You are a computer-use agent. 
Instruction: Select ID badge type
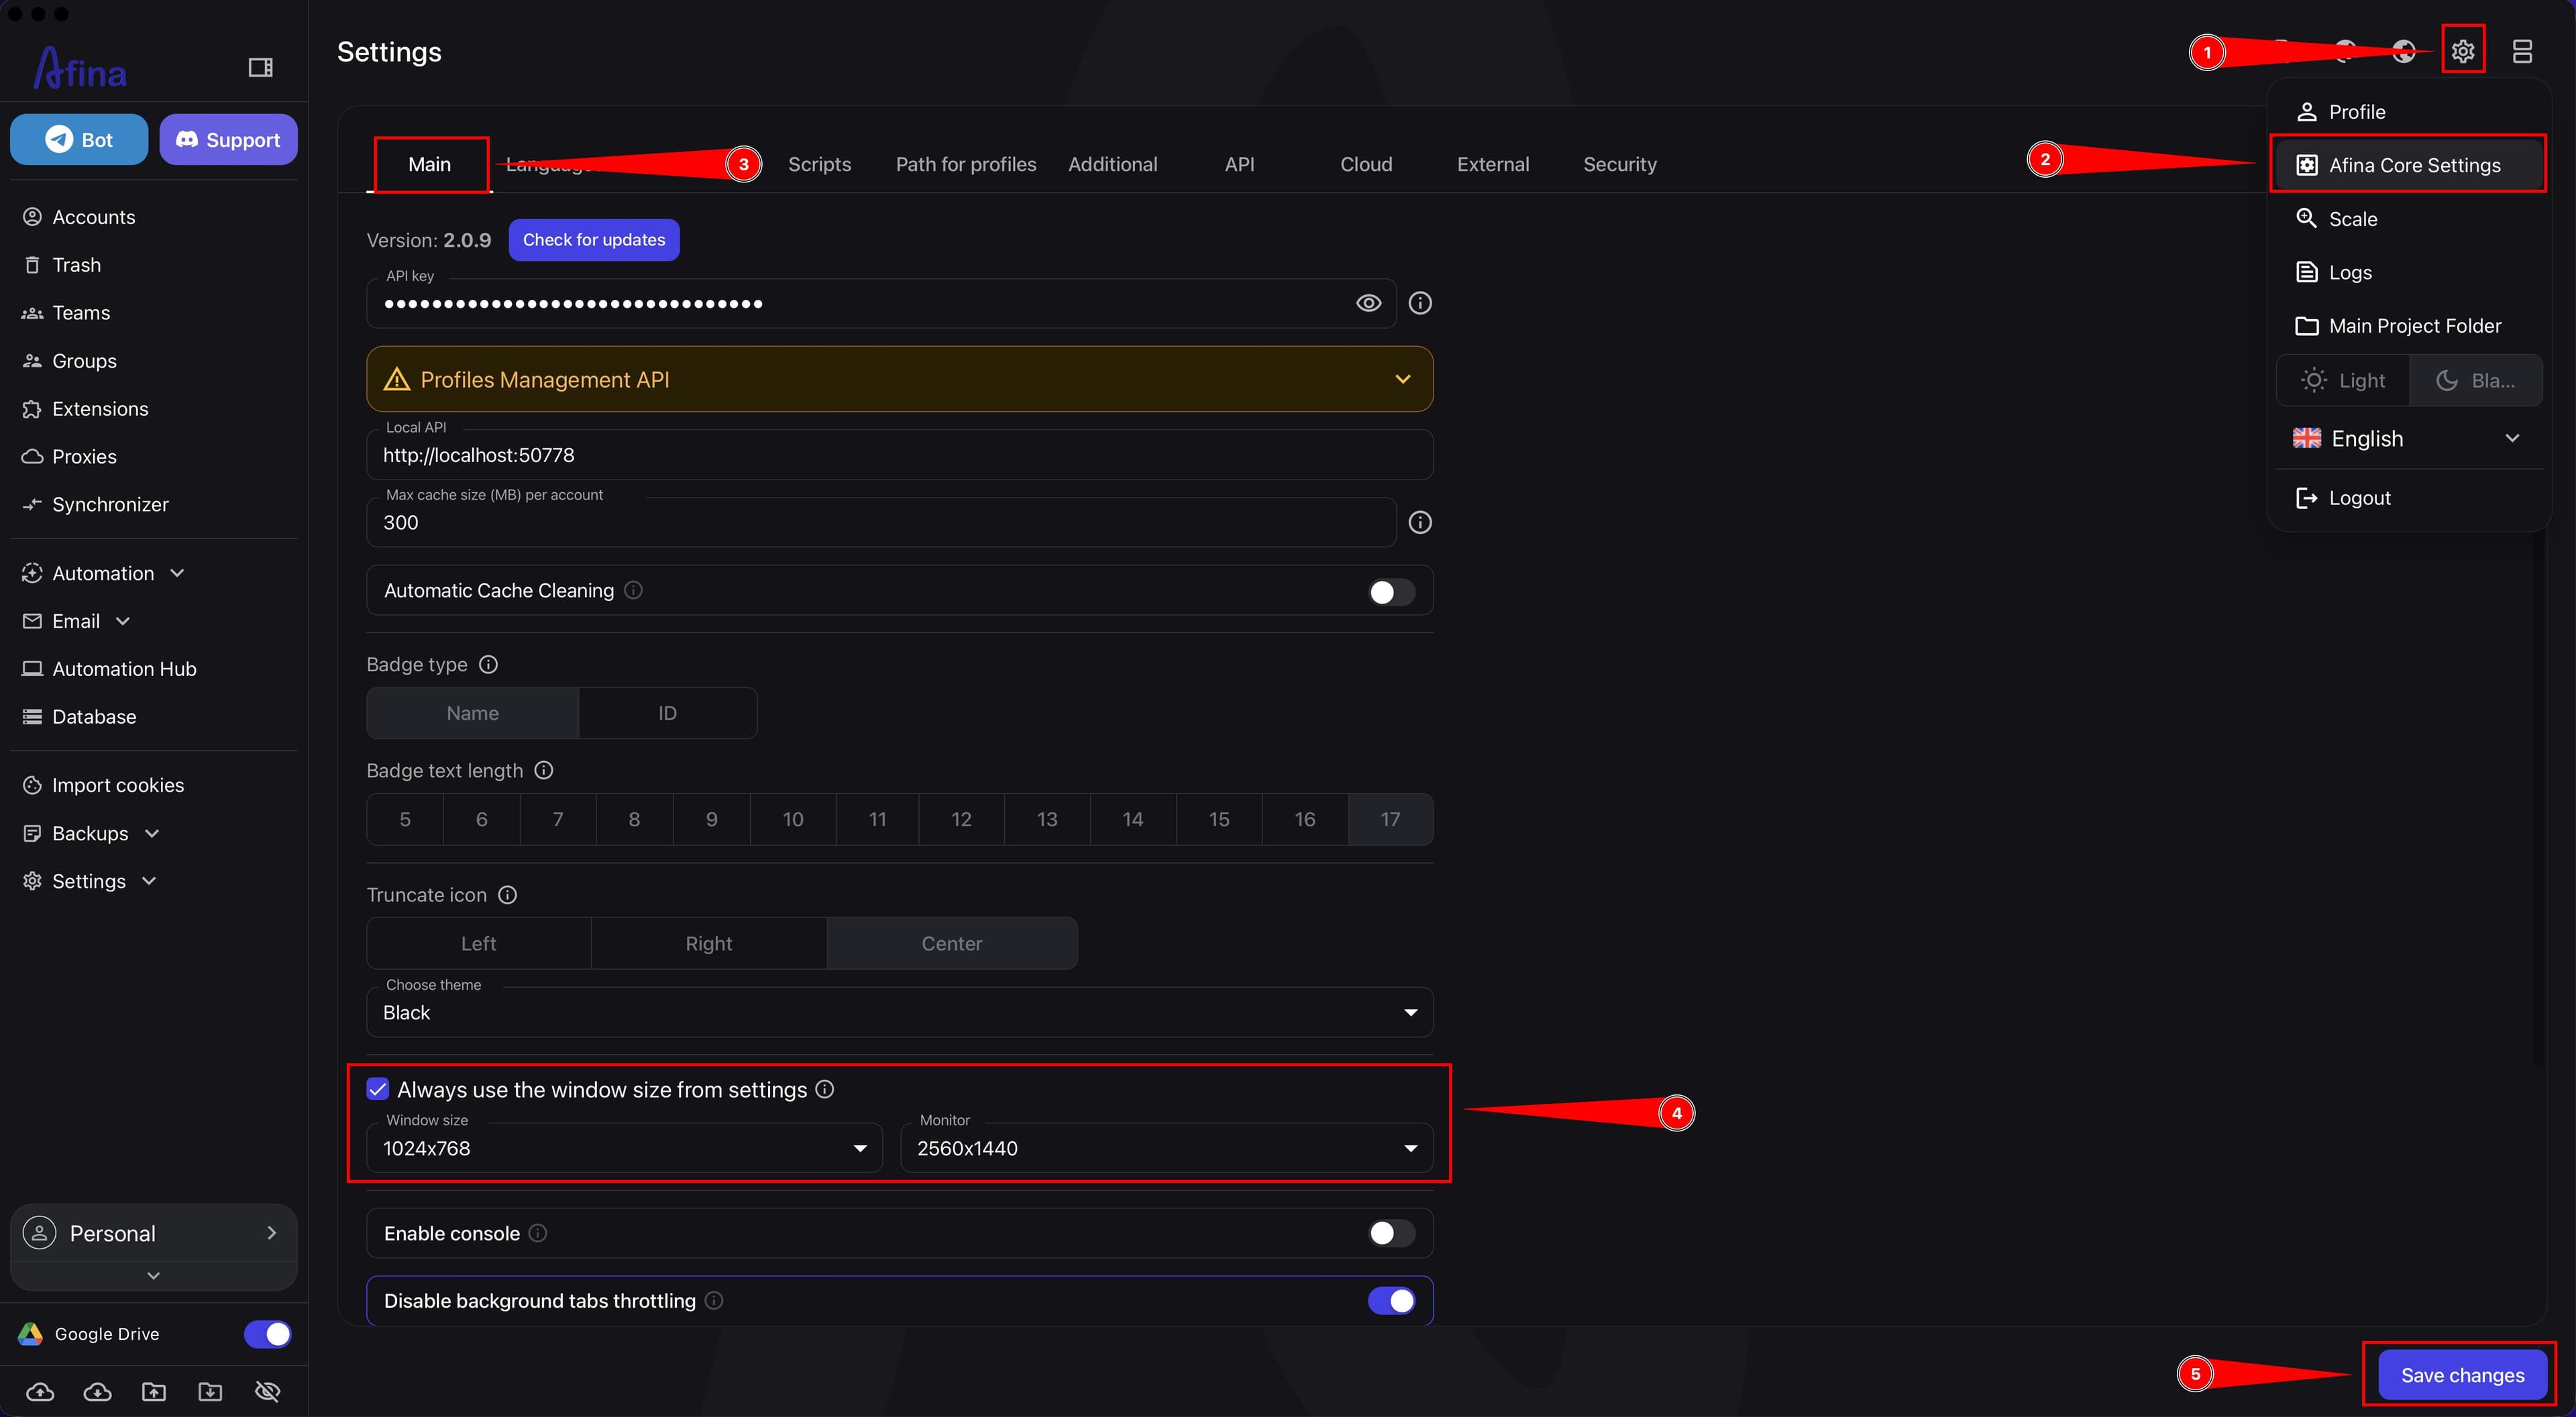(x=667, y=713)
